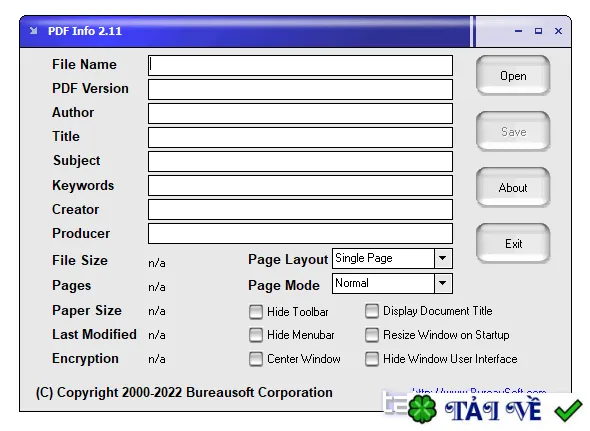
Task: Click the Copyright 2000-2022 Bureausoft Corporation text
Action: coord(184,393)
